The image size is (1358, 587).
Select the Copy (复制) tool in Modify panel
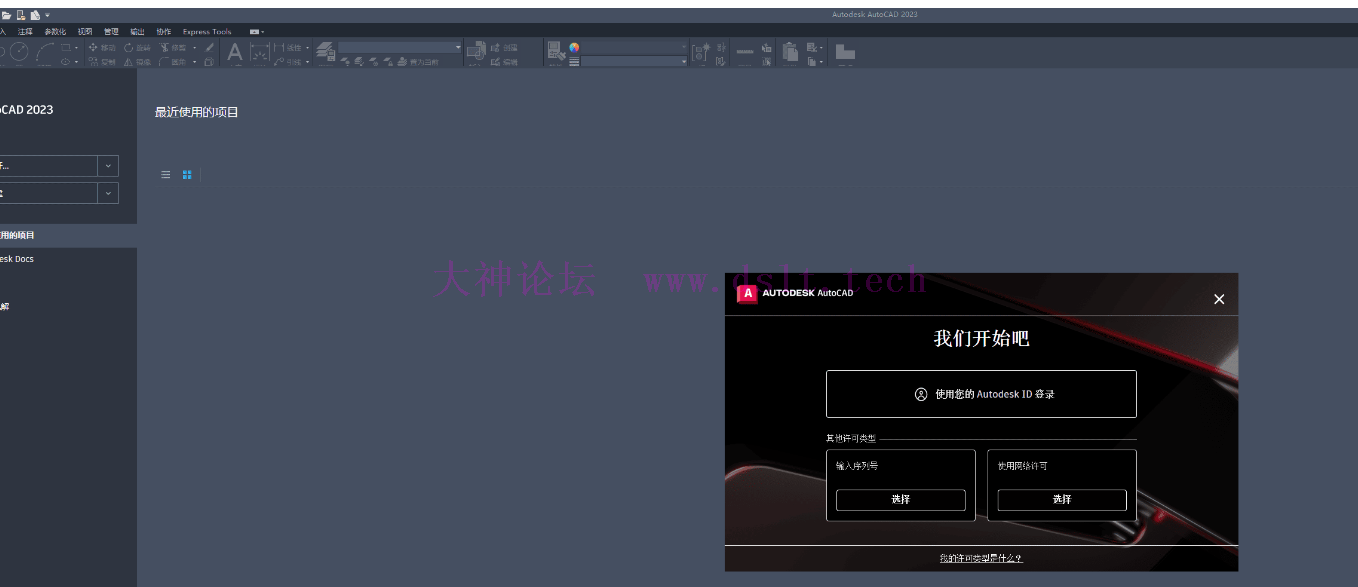tap(102, 62)
